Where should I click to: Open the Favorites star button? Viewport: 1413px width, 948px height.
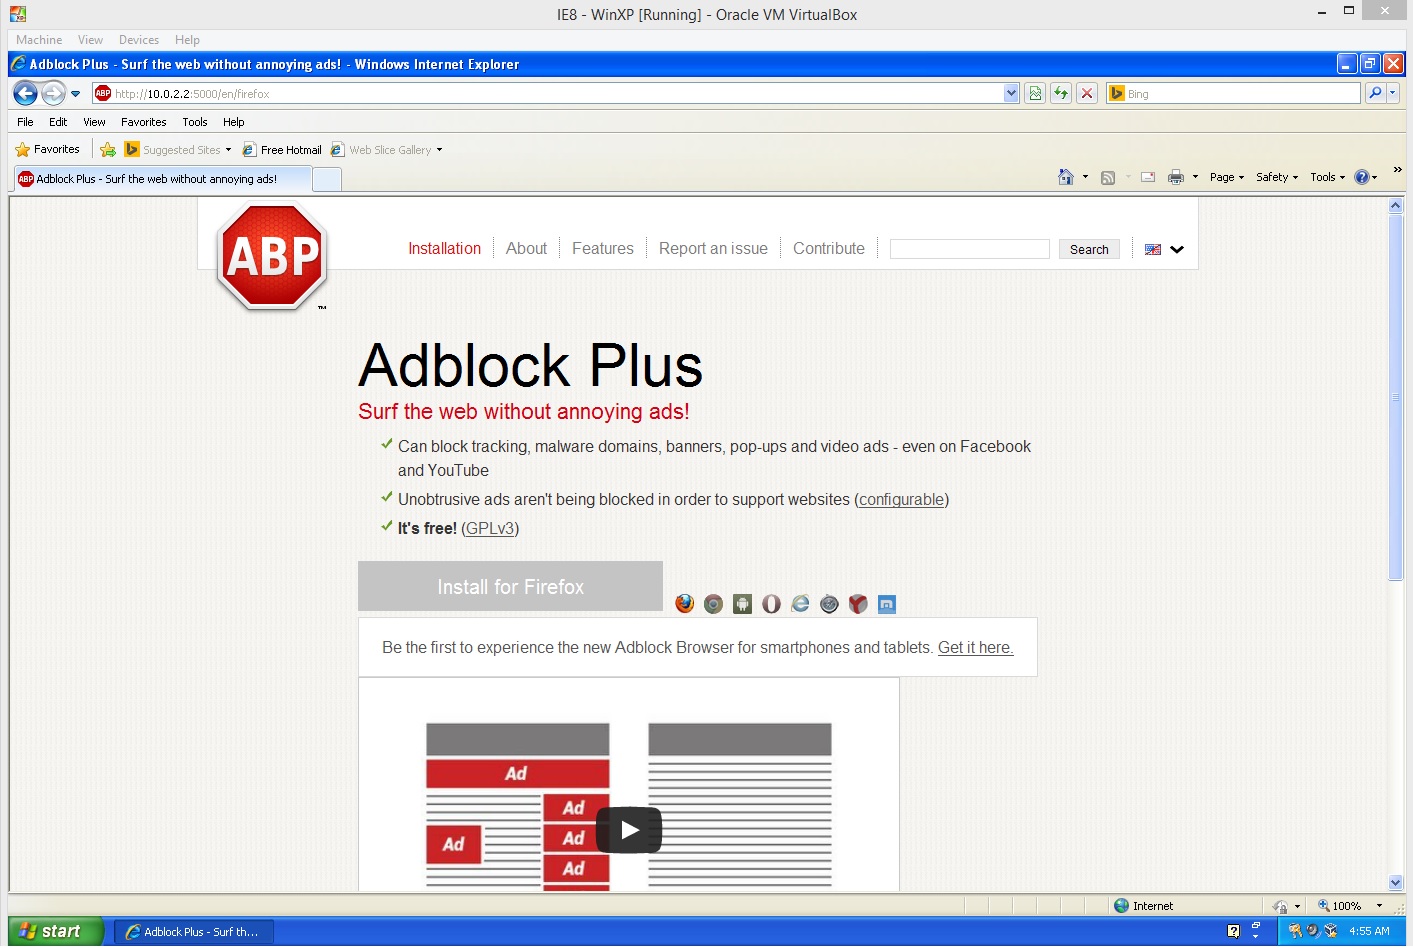[x=47, y=149]
